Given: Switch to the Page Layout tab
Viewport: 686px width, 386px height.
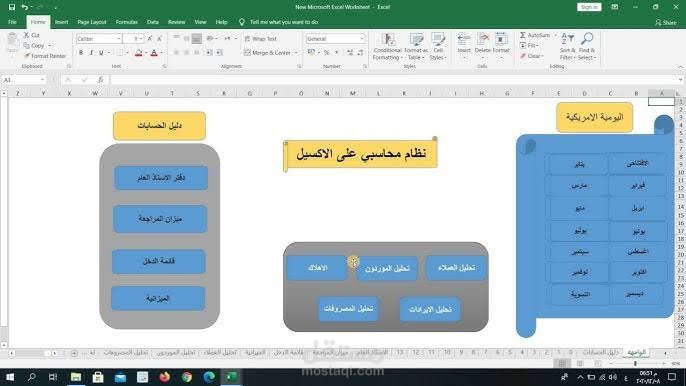Looking at the screenshot, I should 92,22.
